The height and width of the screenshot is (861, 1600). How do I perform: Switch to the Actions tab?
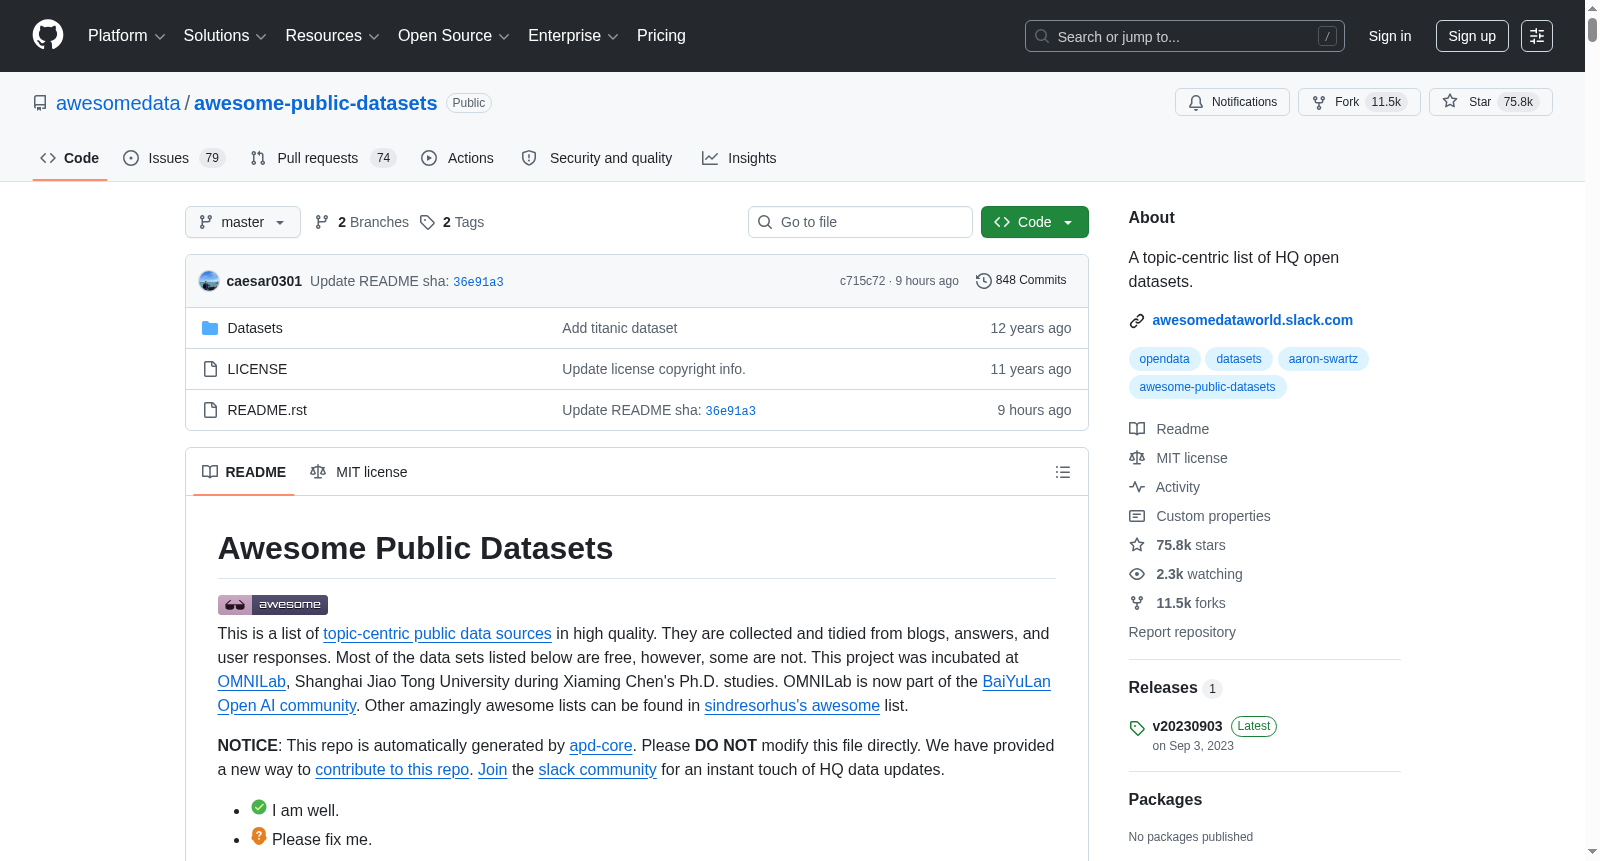457,158
